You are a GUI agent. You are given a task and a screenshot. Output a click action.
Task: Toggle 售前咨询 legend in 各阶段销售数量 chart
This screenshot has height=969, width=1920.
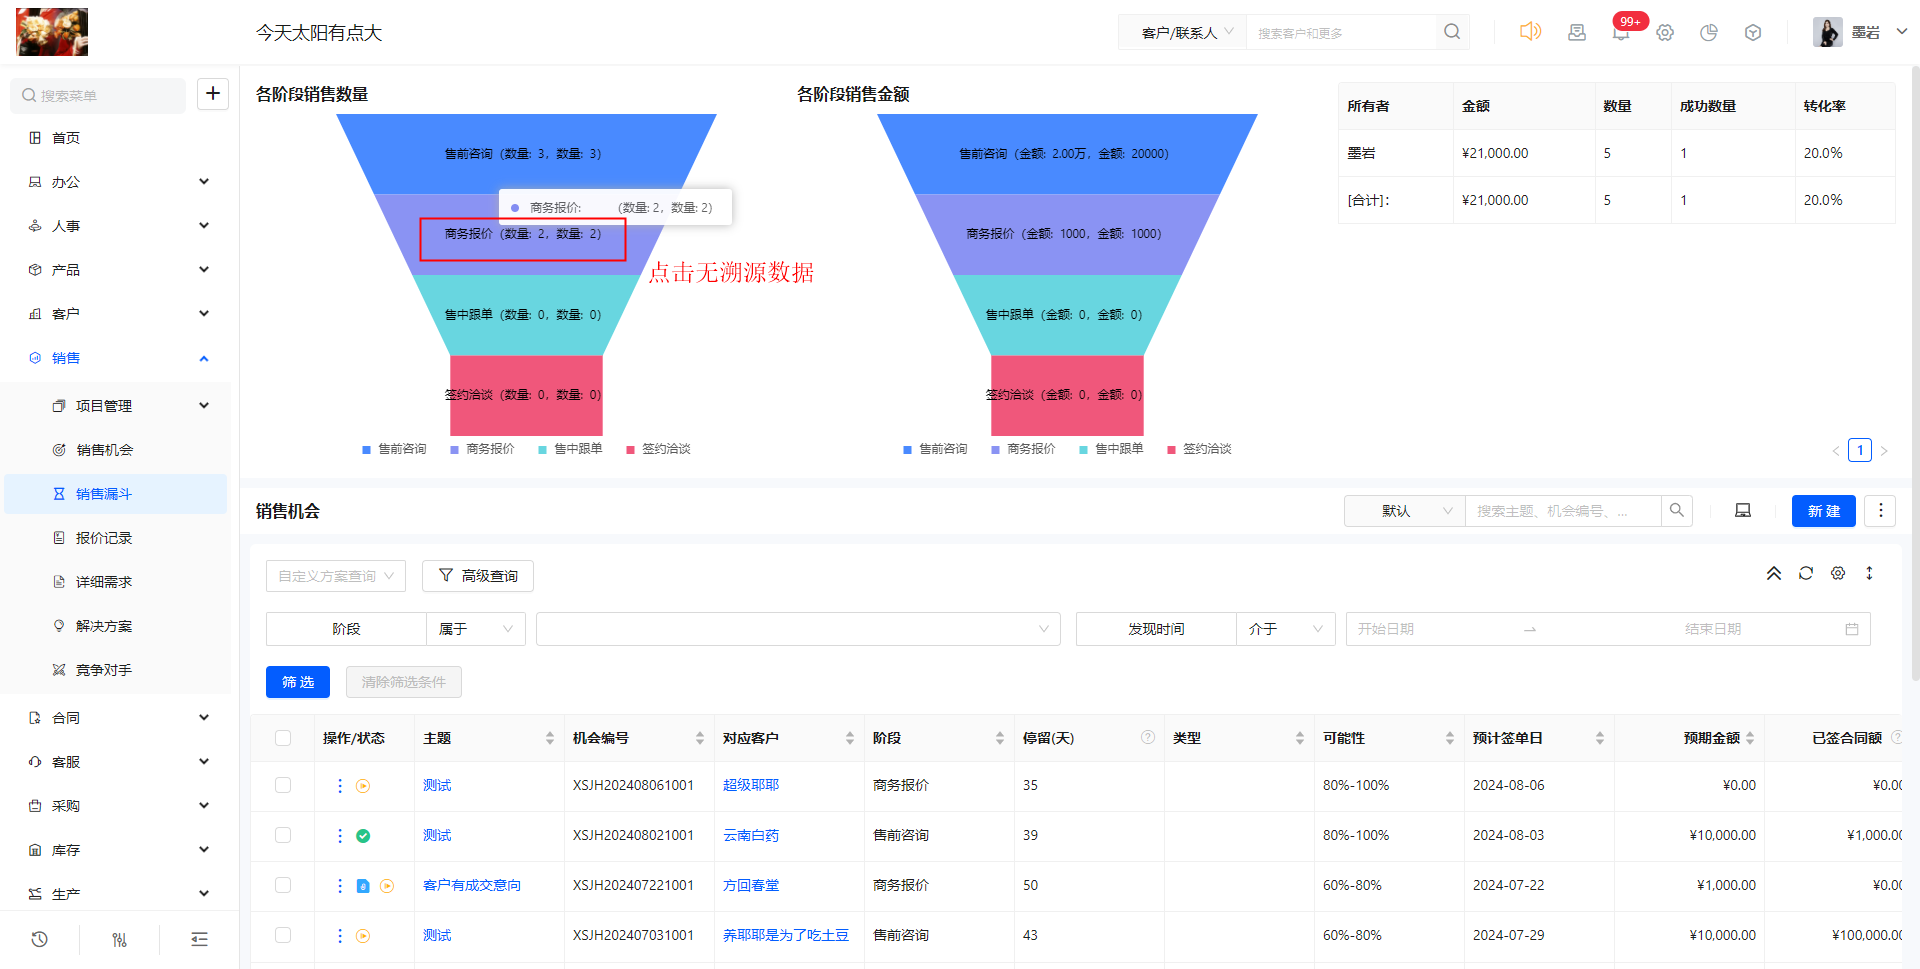coord(394,449)
